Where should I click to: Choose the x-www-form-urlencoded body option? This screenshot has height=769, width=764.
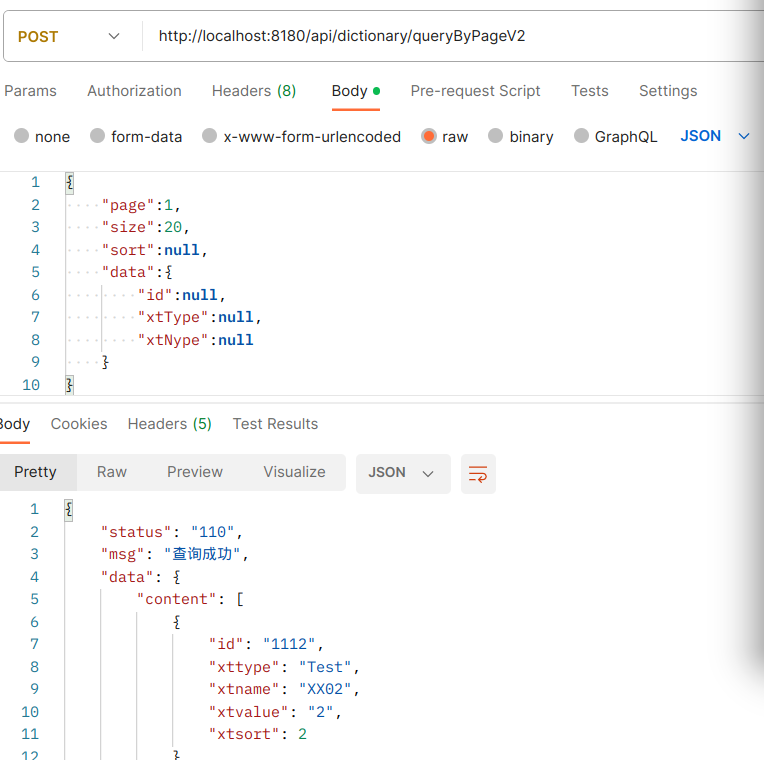point(210,137)
